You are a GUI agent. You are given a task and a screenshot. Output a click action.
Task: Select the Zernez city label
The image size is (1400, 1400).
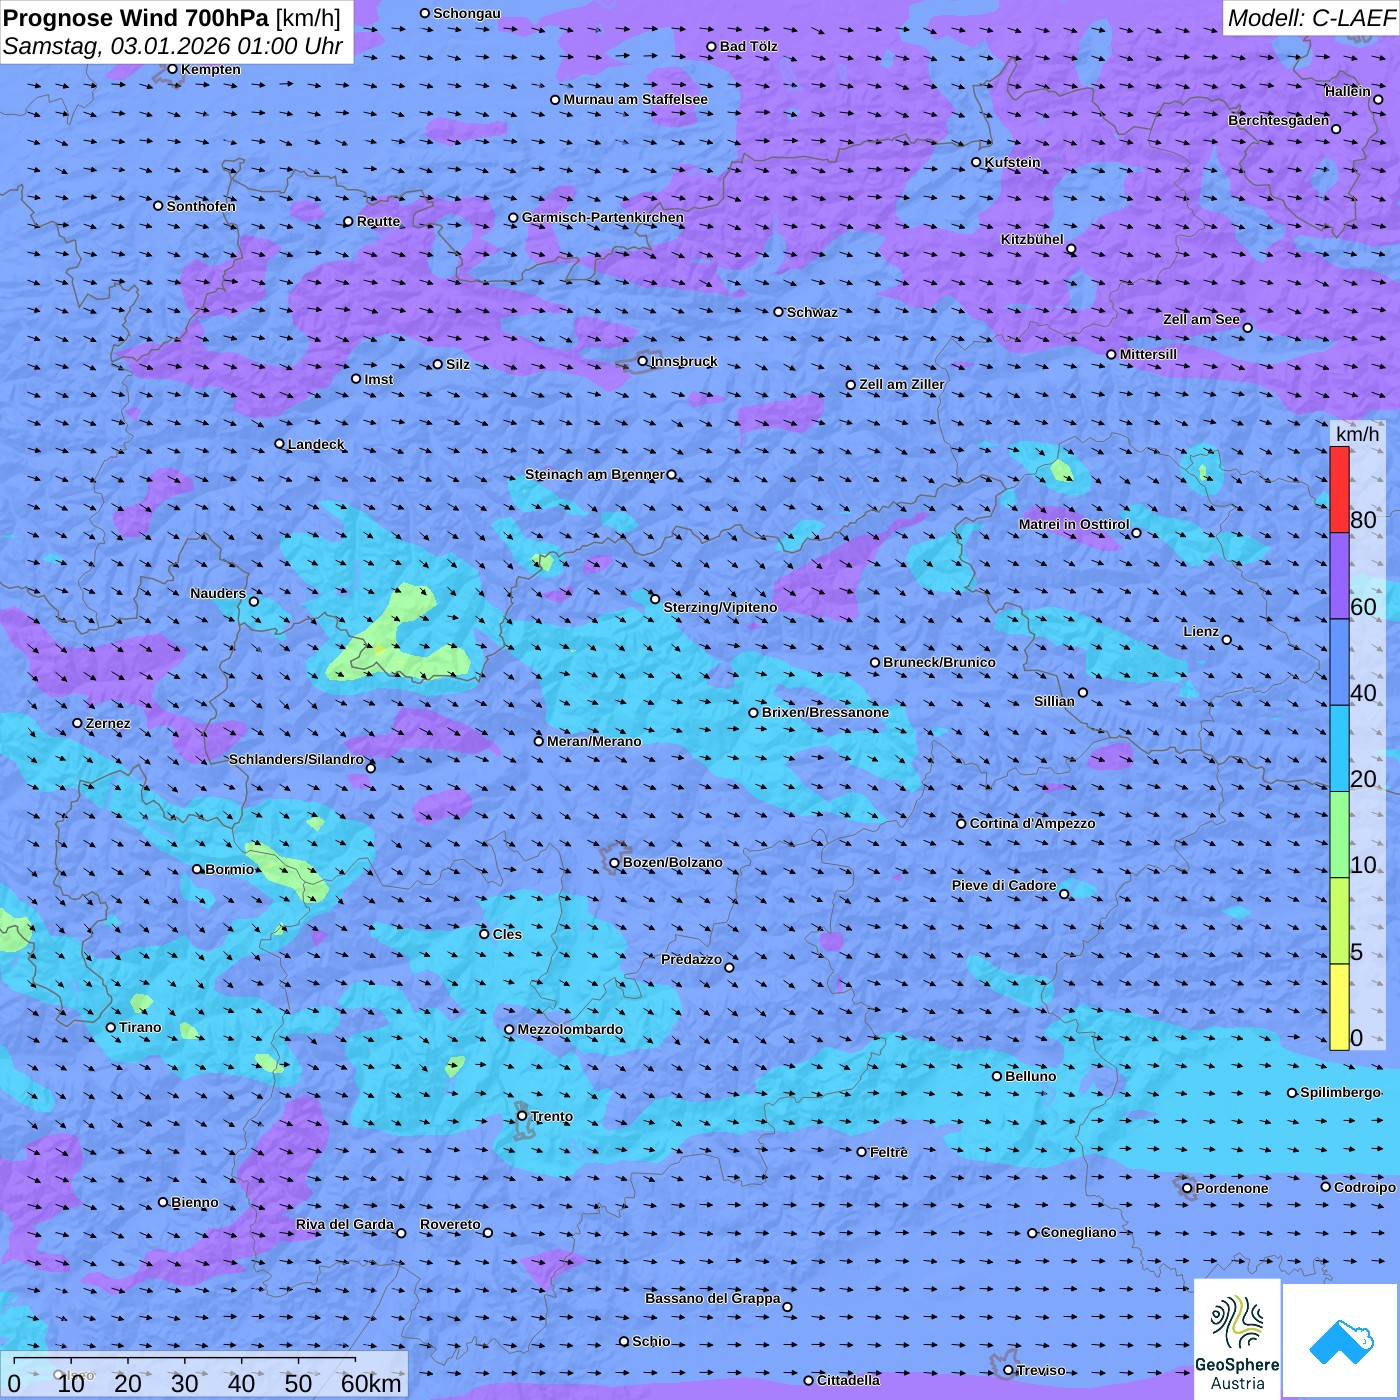pos(108,723)
